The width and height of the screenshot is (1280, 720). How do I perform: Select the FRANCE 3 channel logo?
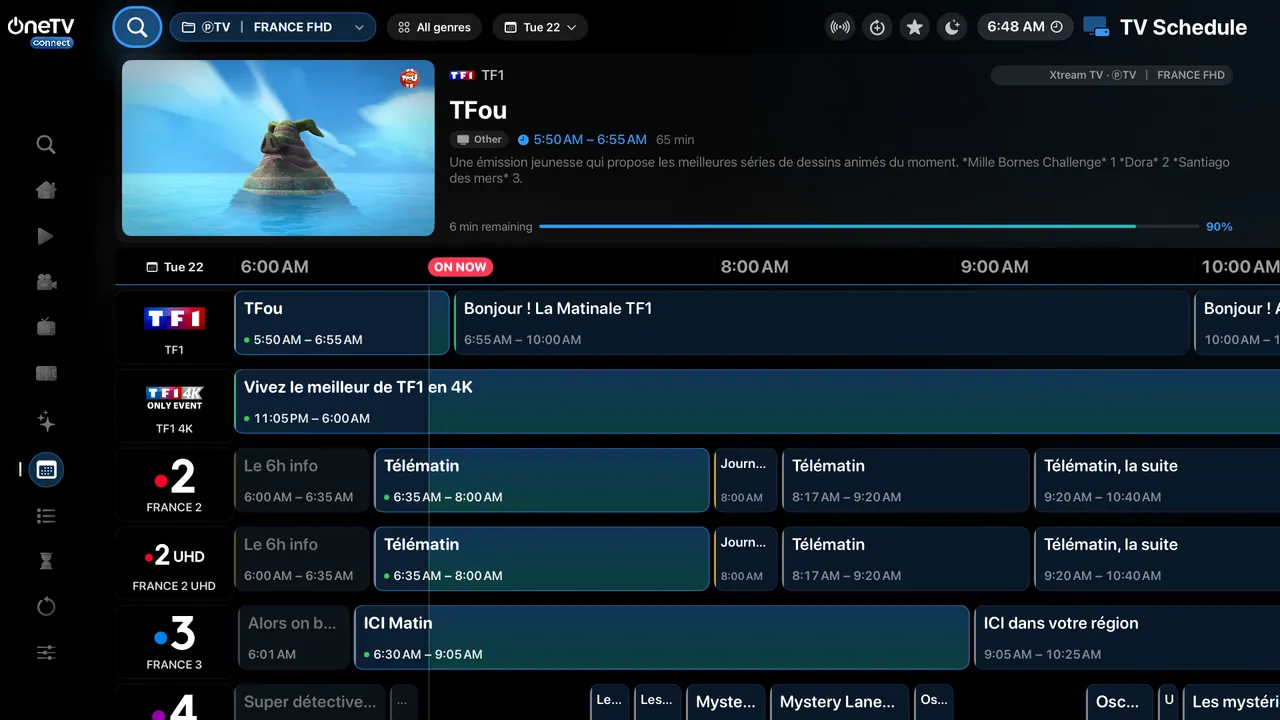[174, 641]
